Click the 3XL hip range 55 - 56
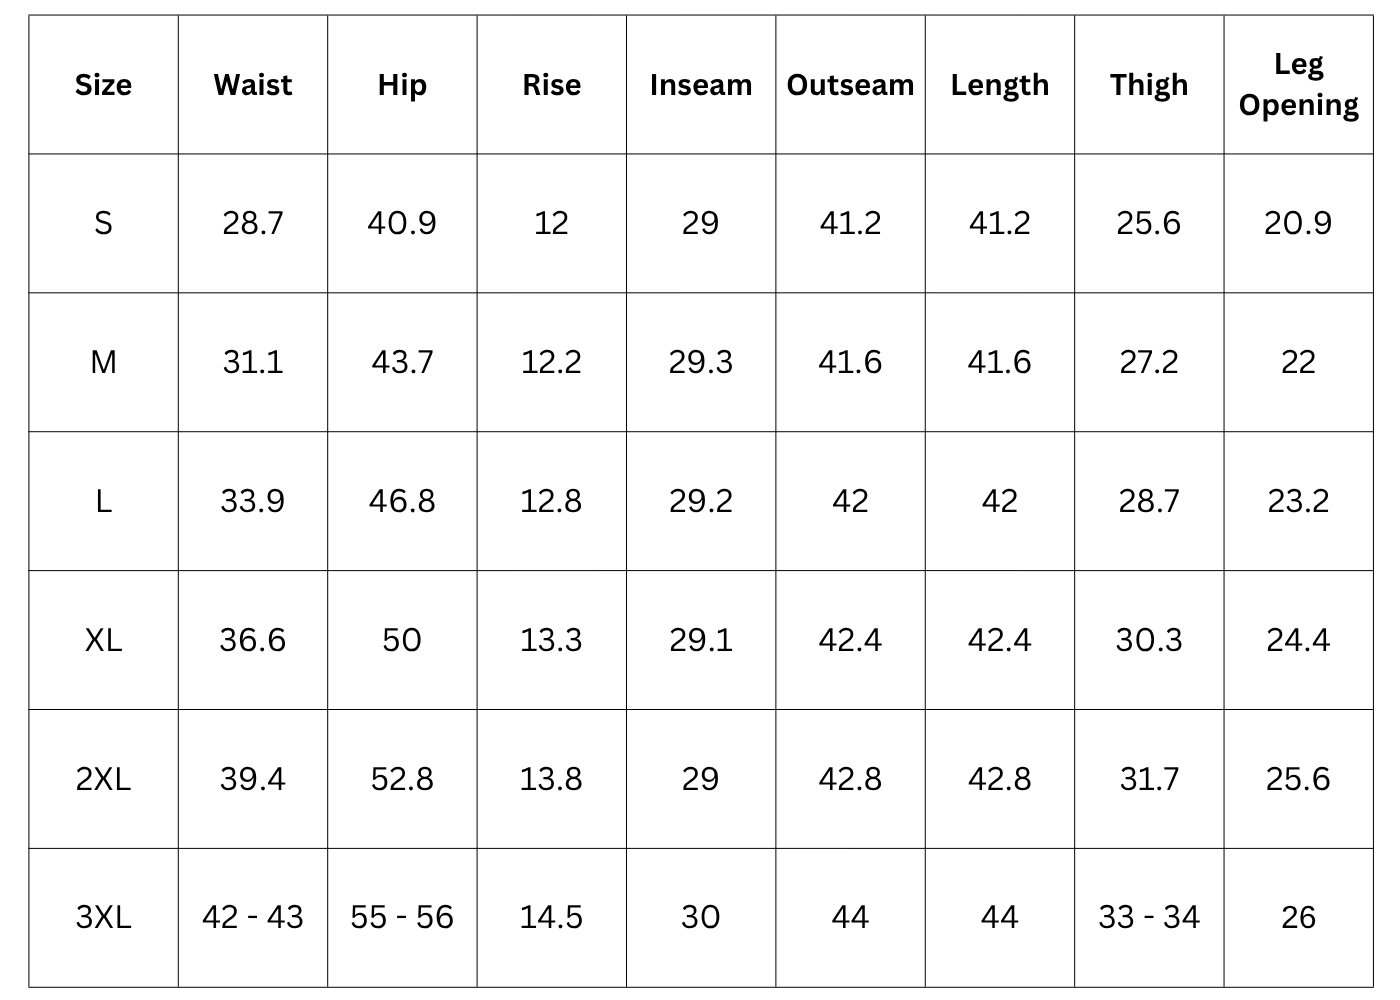This screenshot has width=1400, height=1000. (402, 917)
